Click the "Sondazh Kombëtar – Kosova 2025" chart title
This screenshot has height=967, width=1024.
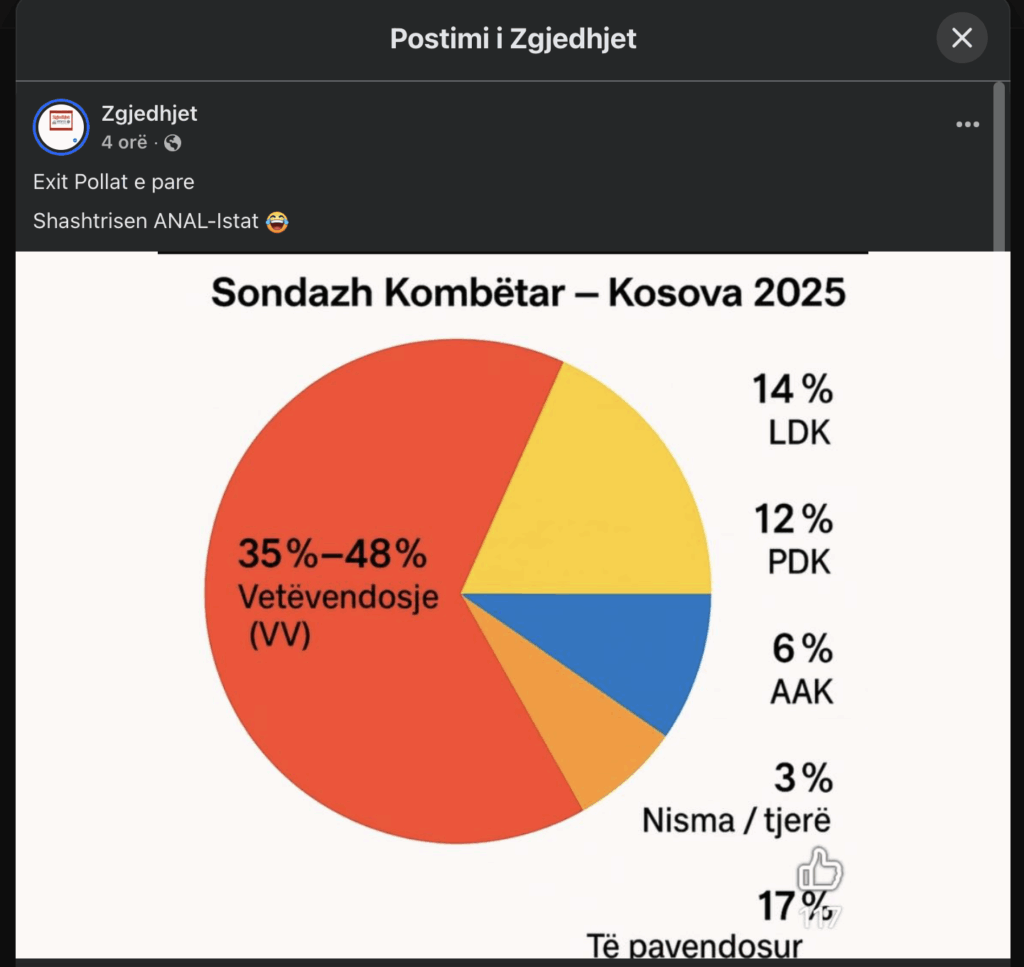[x=528, y=293]
